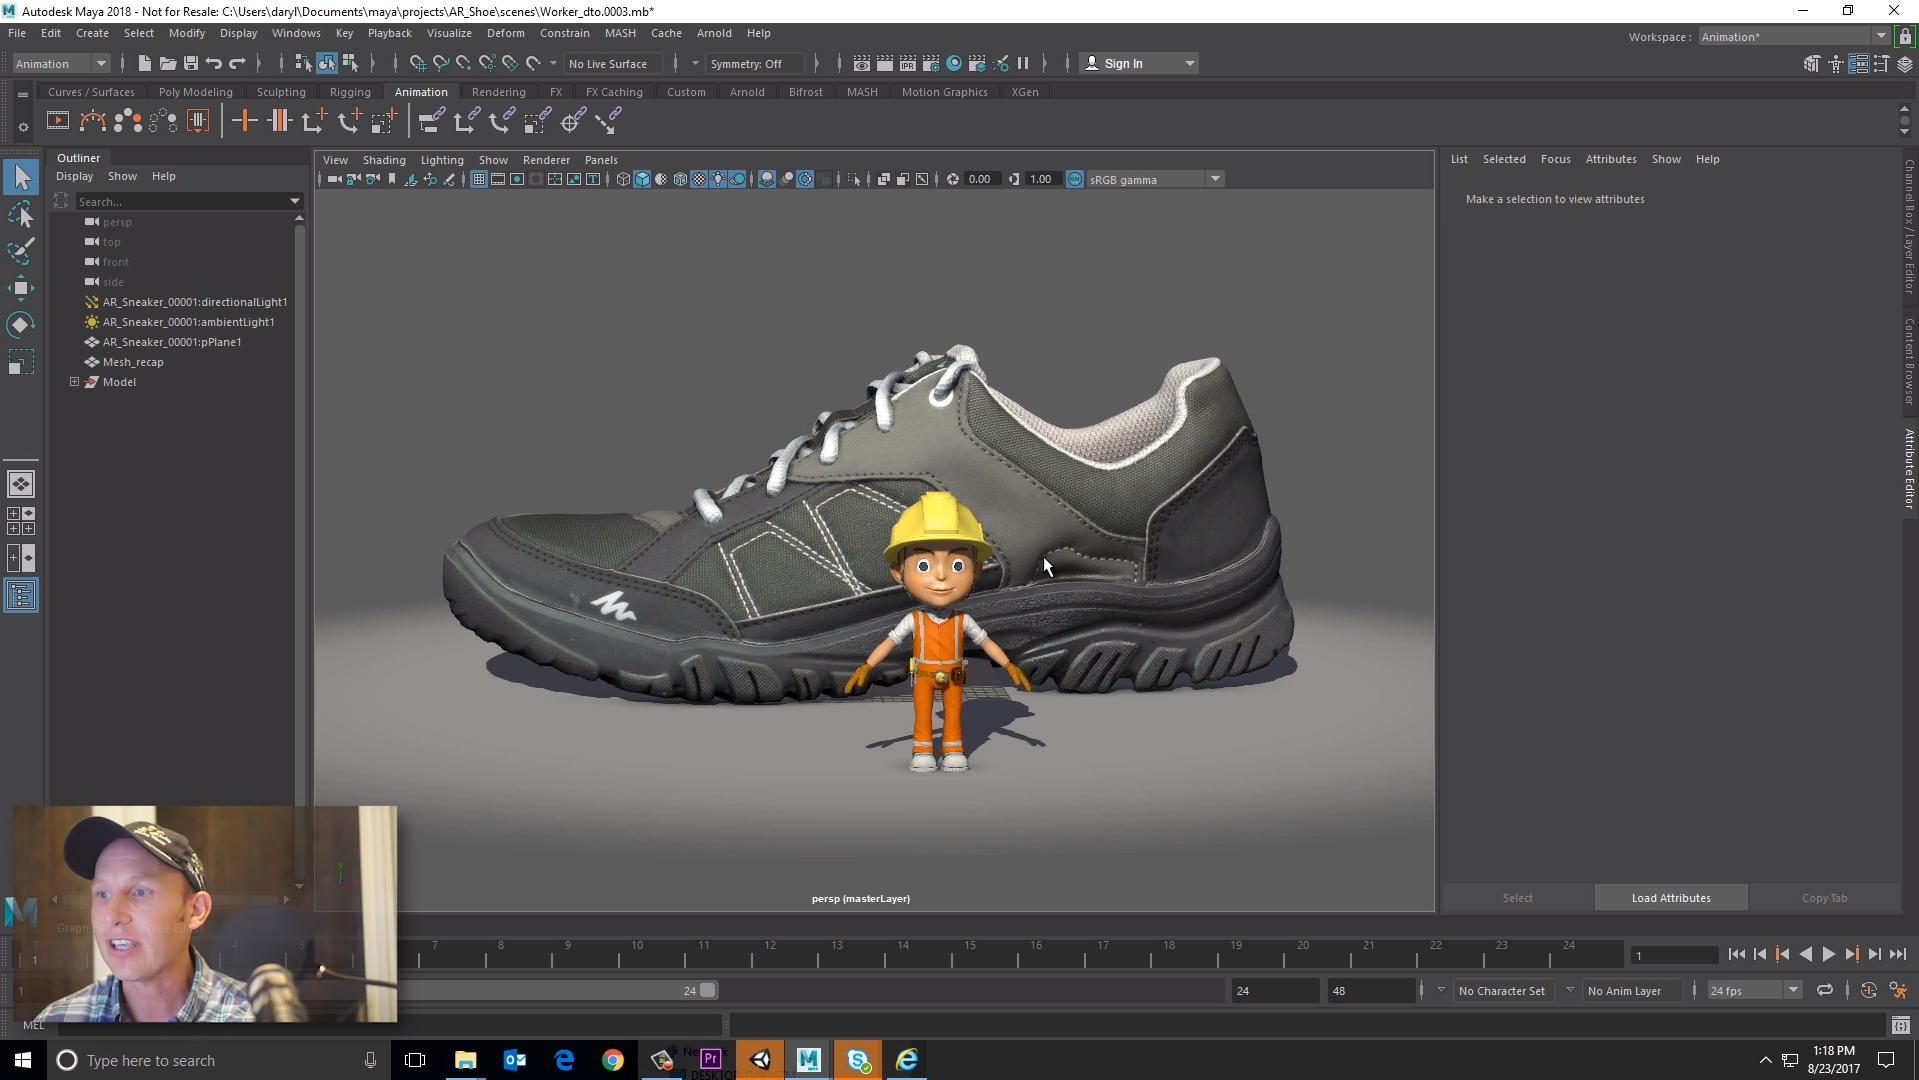Click the Outliner Search field
This screenshot has height=1080, width=1919.
tap(180, 201)
